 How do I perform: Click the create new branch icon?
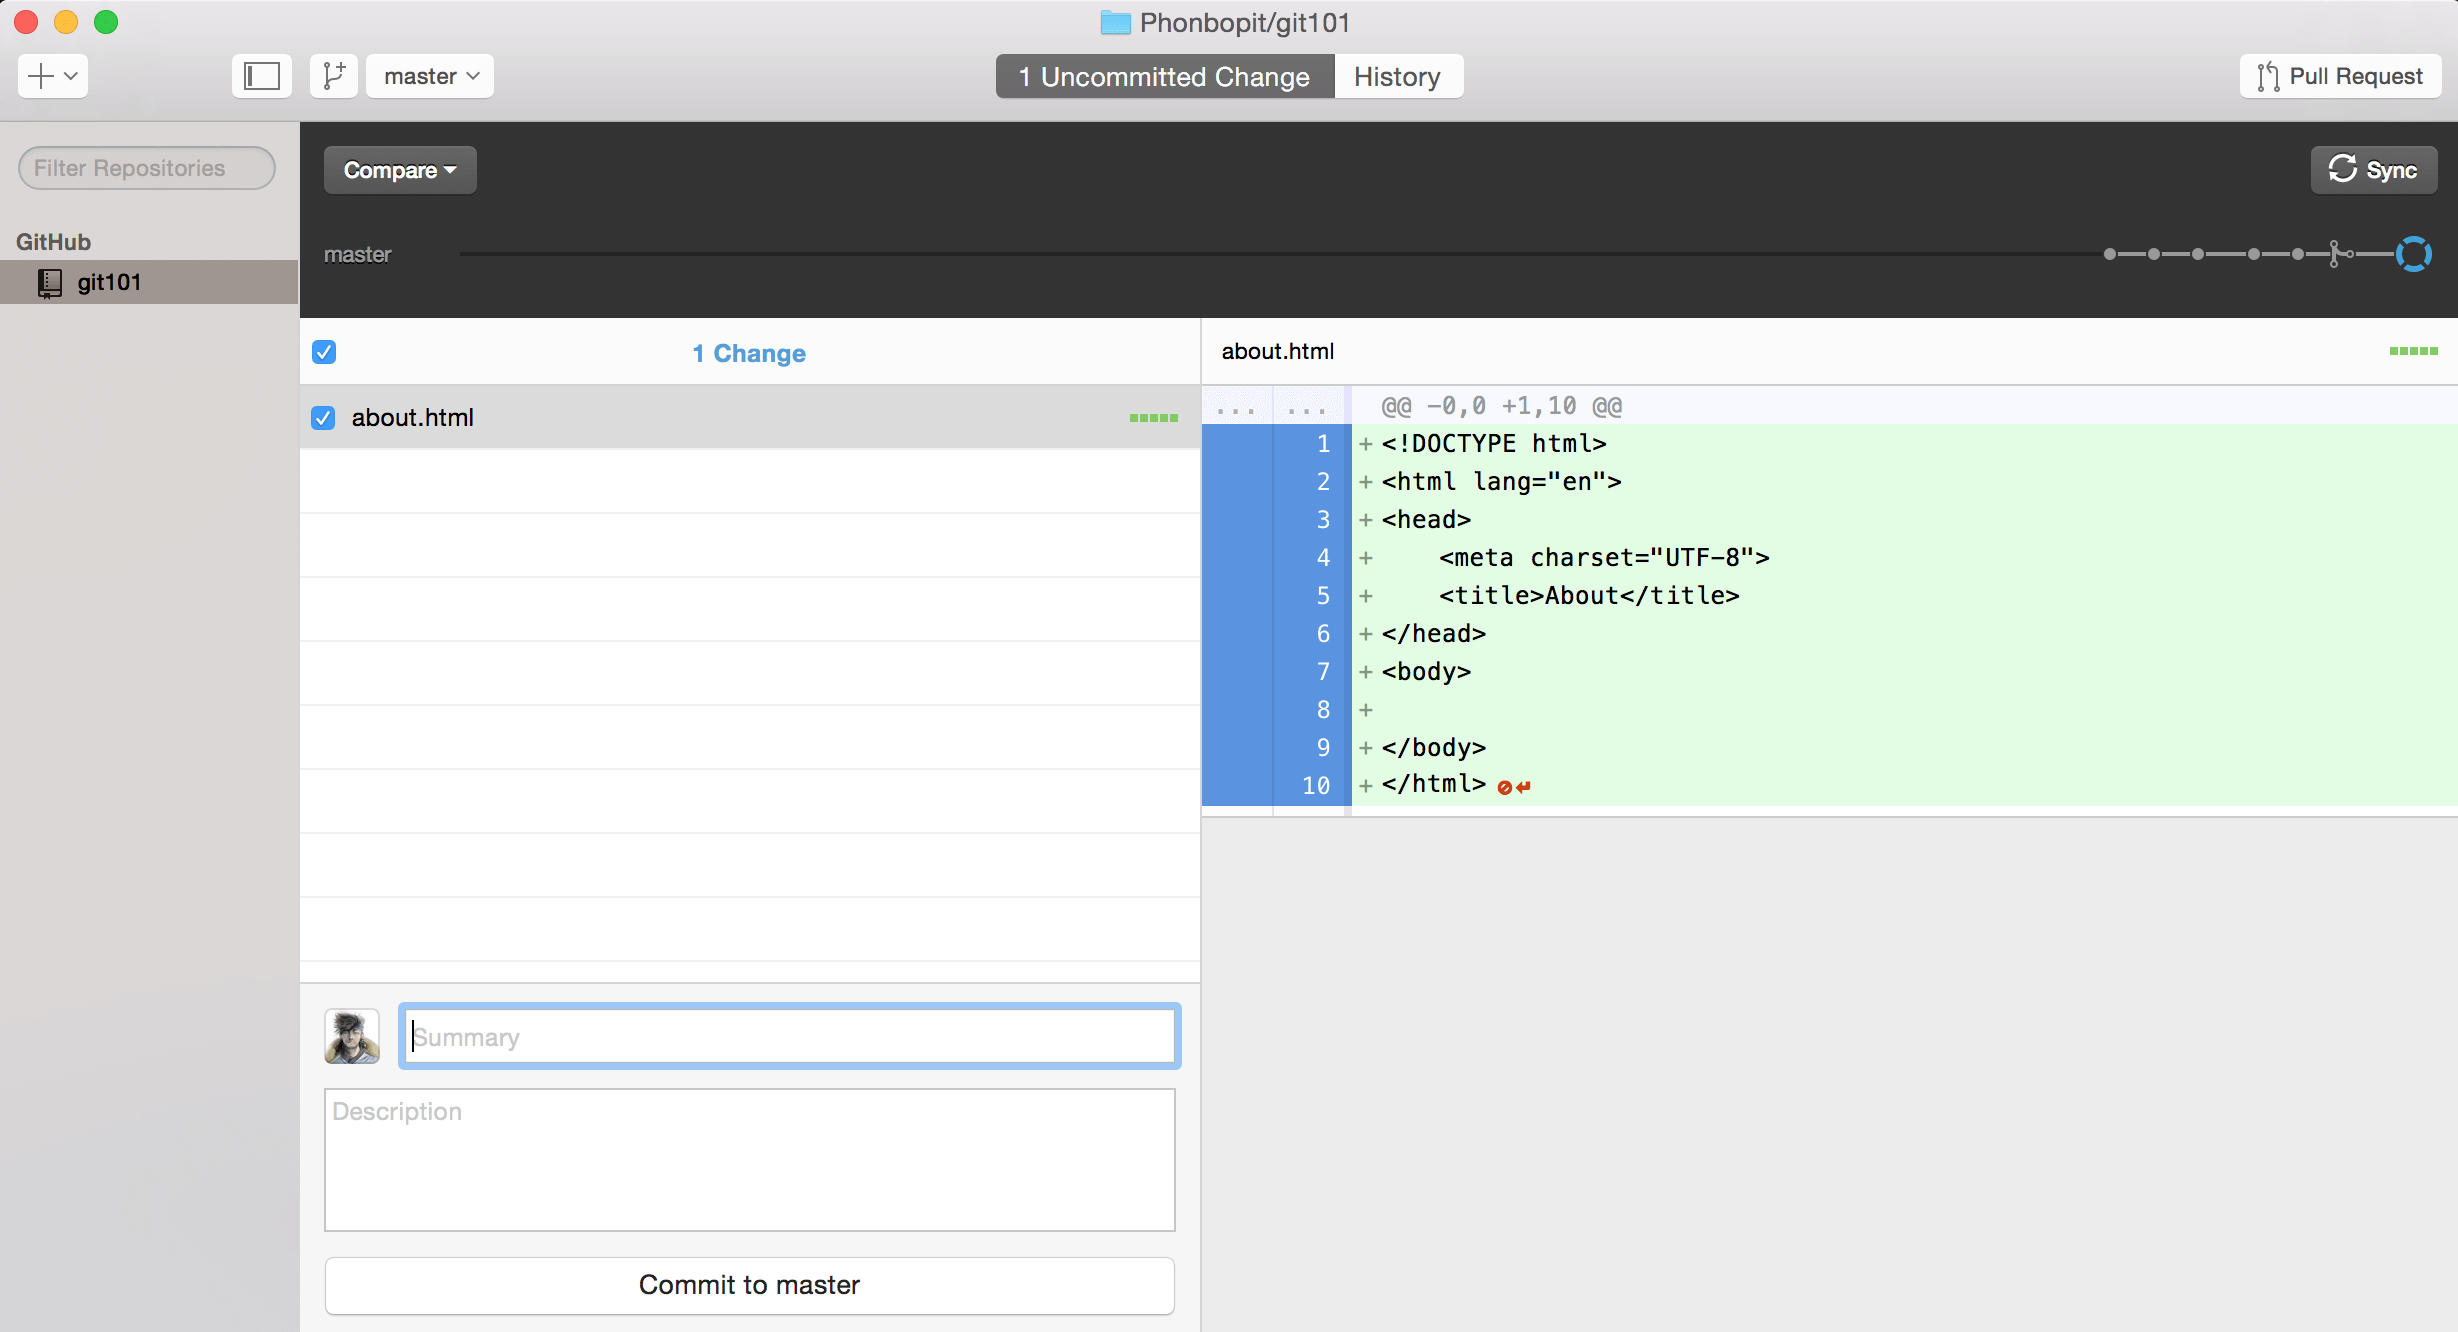pos(334,76)
